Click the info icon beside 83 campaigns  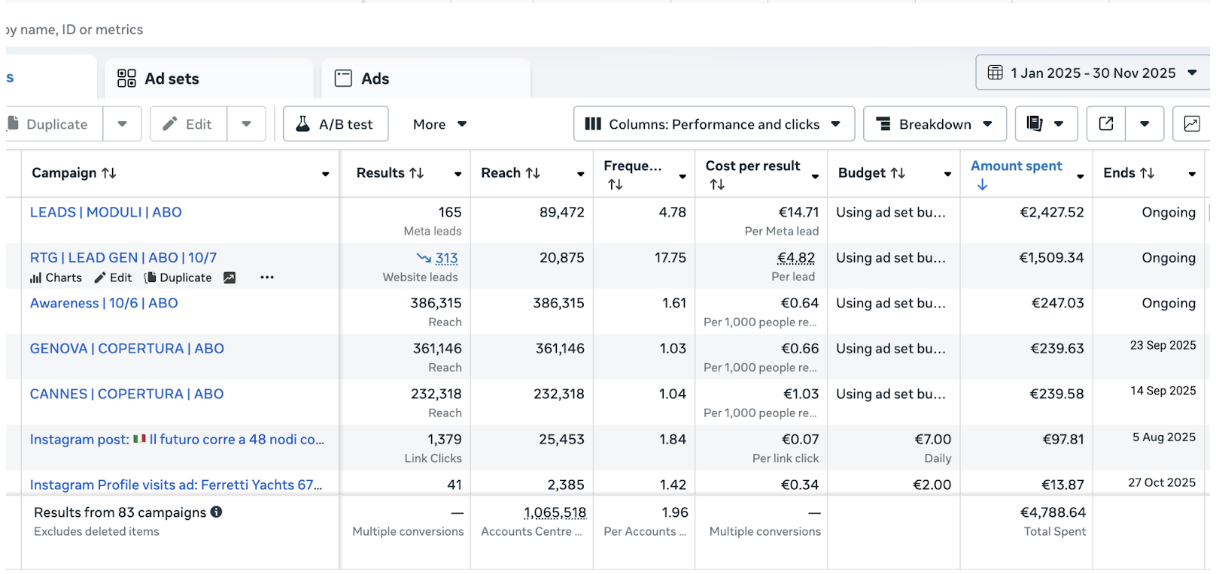pos(216,512)
